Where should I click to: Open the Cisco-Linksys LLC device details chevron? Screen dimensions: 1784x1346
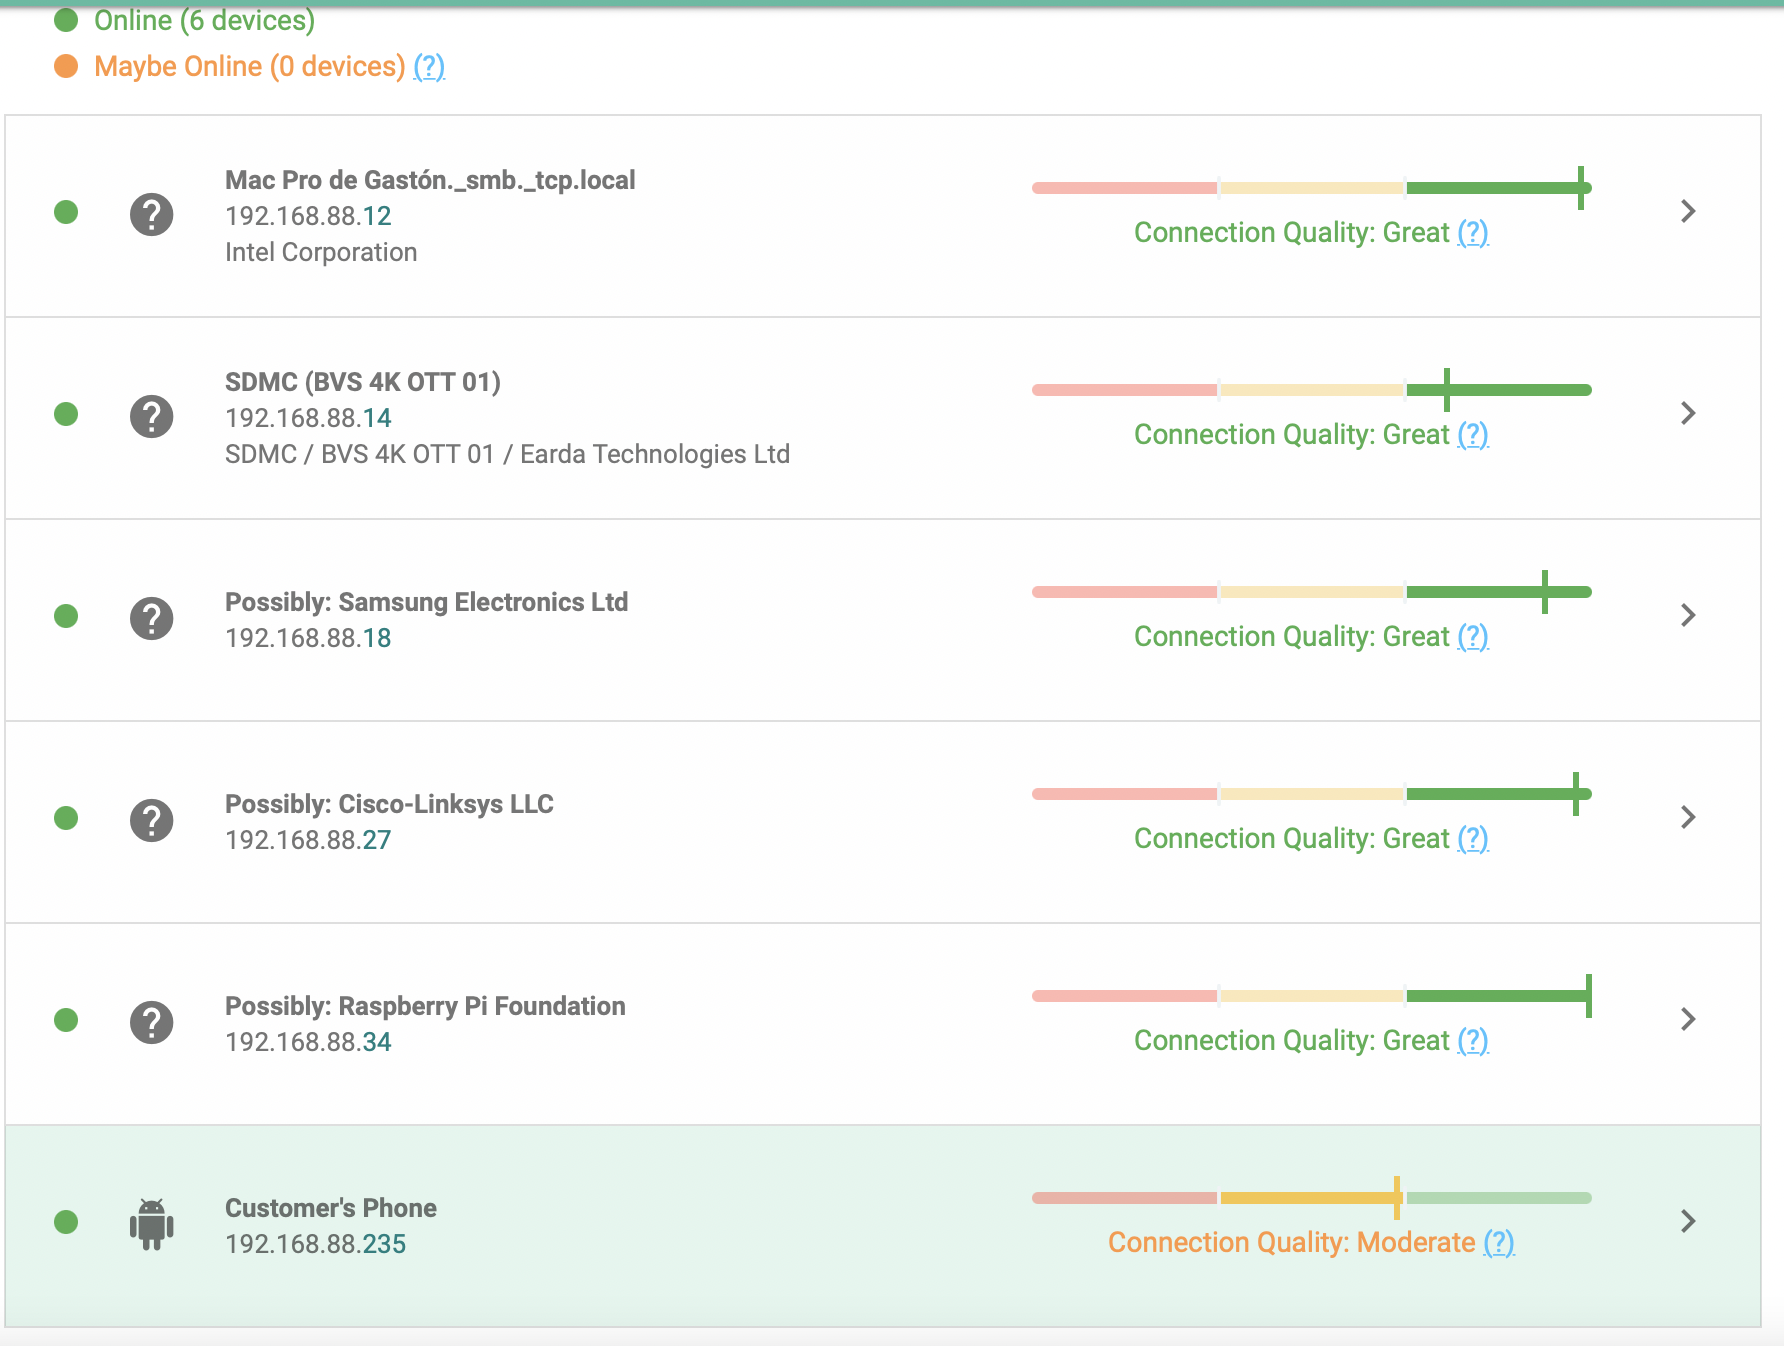coord(1688,817)
